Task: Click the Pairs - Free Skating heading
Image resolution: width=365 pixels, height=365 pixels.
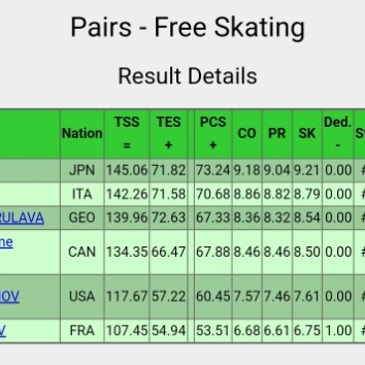Action: [x=188, y=27]
